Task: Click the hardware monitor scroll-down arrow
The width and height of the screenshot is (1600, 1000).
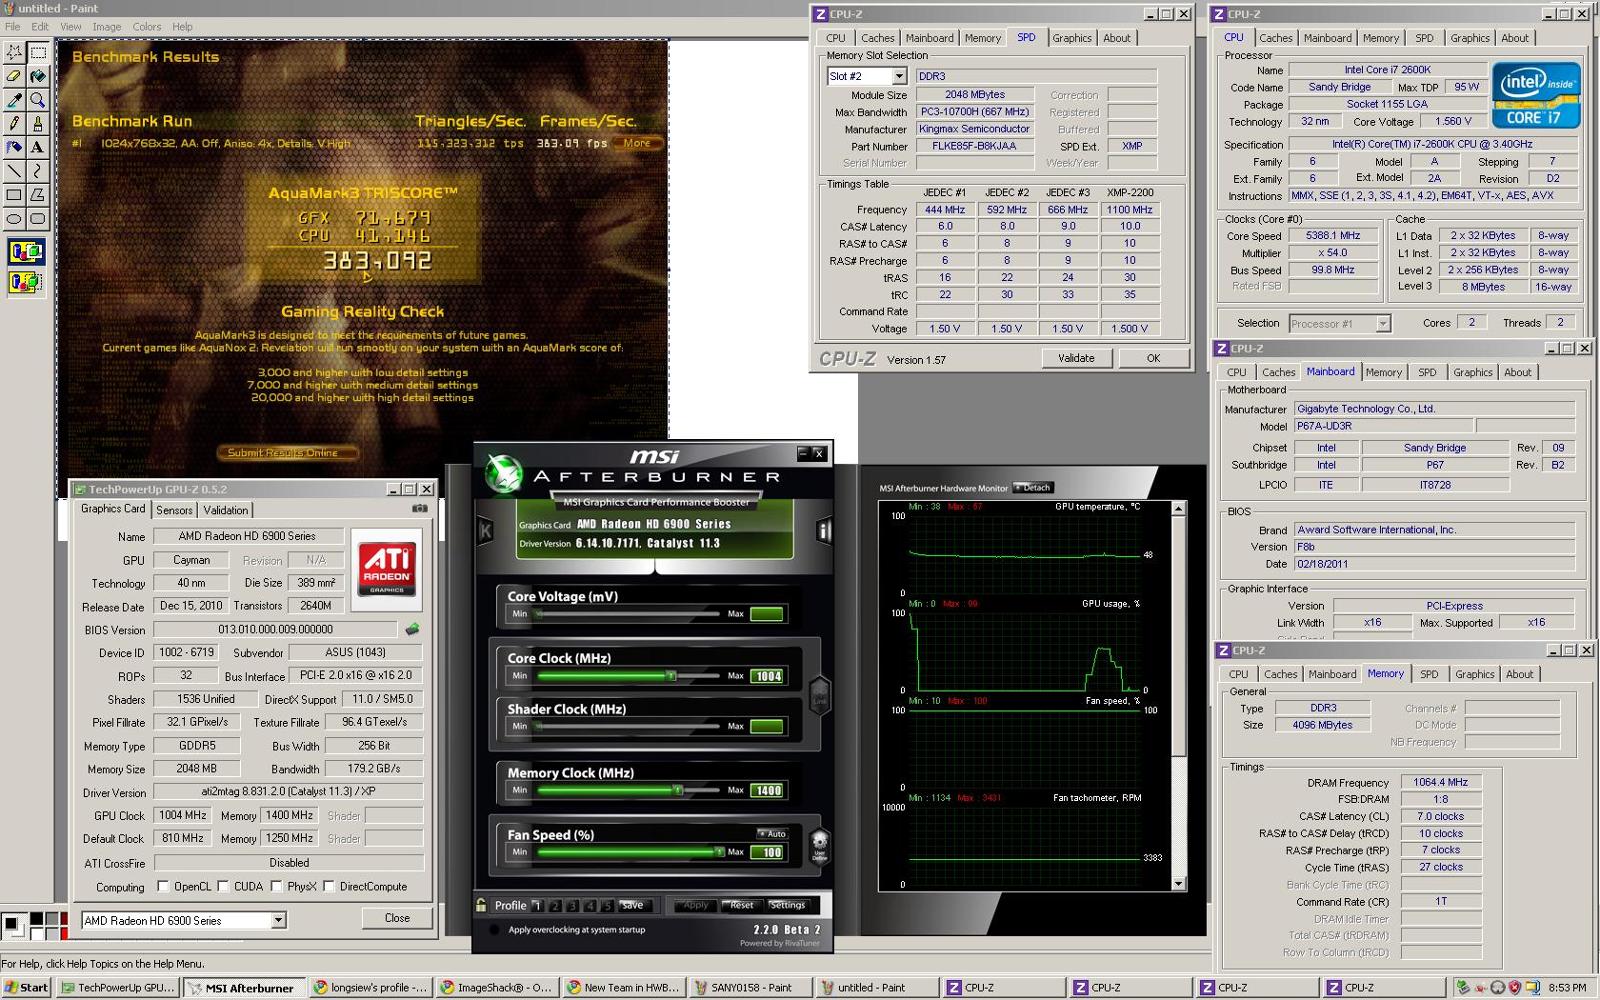Action: (x=1178, y=884)
